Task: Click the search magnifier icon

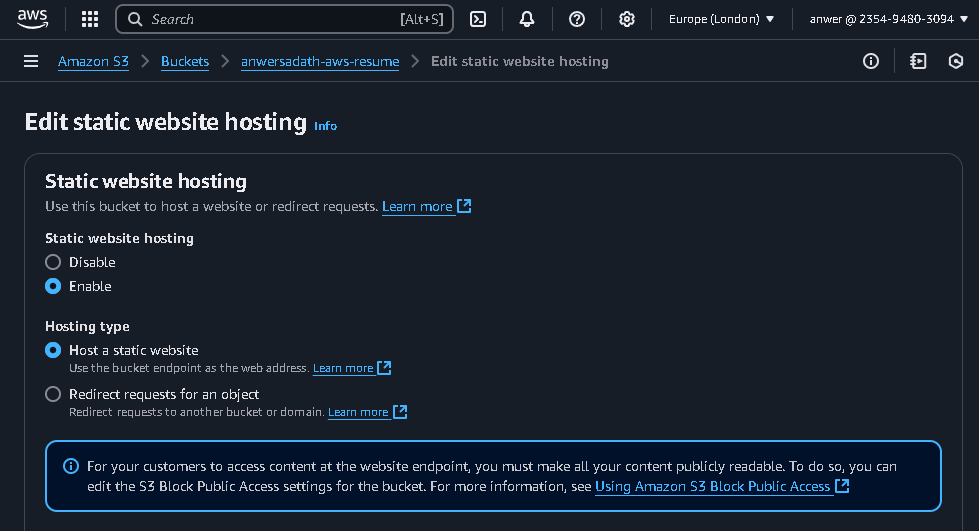Action: [135, 19]
